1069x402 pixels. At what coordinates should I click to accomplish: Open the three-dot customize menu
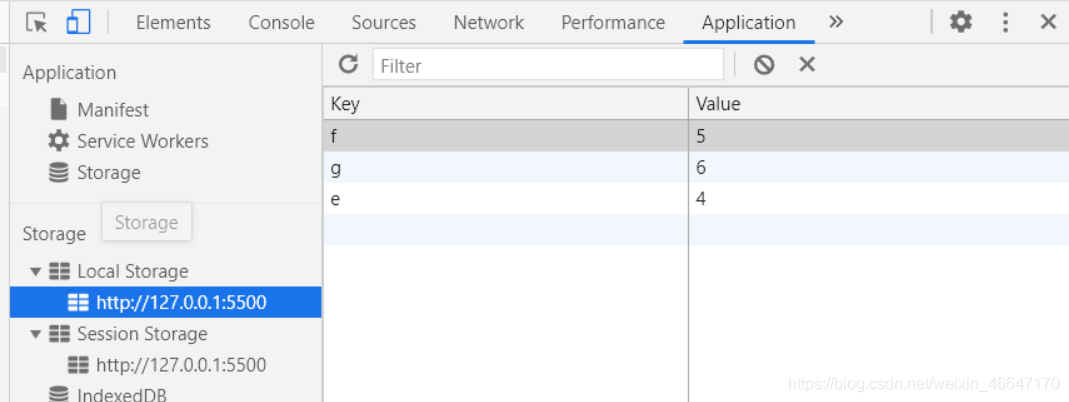[1005, 22]
